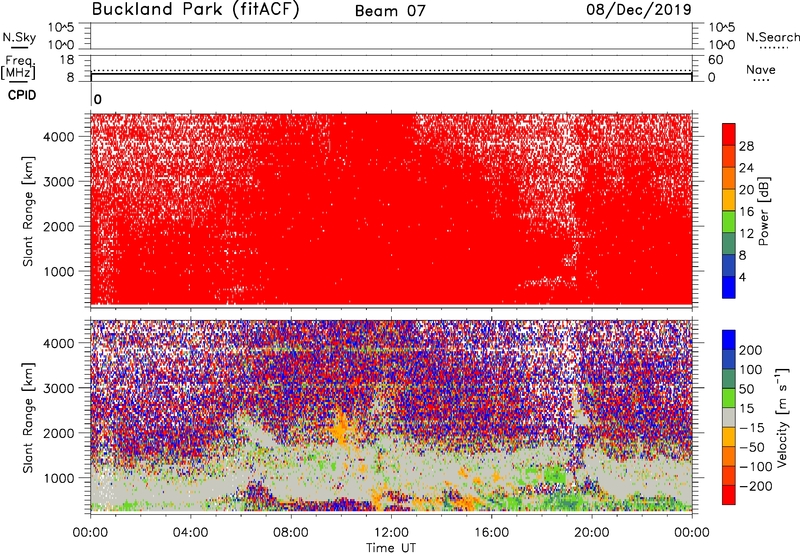Click the 'Time UT' axis title
The image size is (800, 554).
point(391,548)
